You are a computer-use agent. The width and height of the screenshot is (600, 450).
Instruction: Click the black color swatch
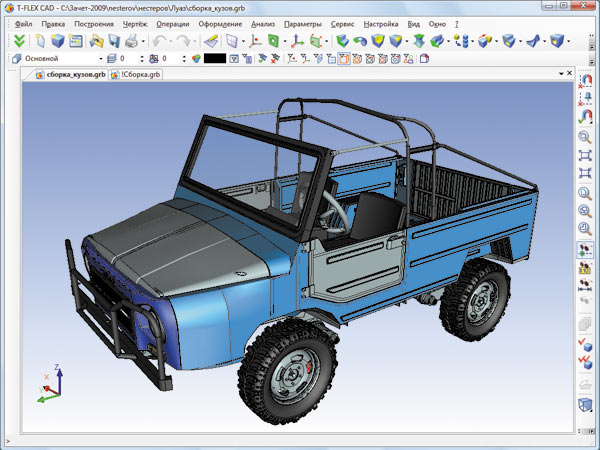(214, 59)
